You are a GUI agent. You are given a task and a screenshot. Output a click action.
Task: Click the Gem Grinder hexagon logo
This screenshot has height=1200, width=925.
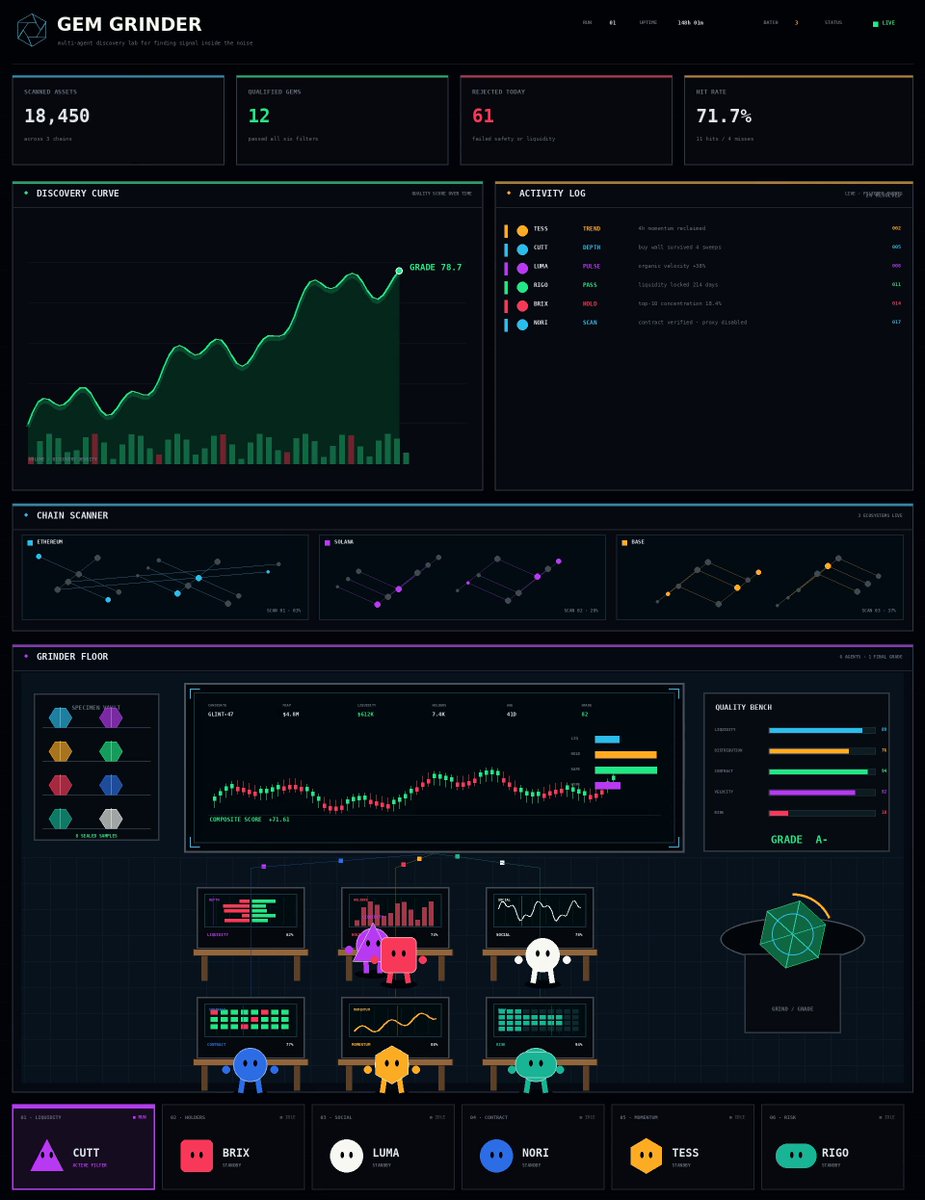[31, 30]
